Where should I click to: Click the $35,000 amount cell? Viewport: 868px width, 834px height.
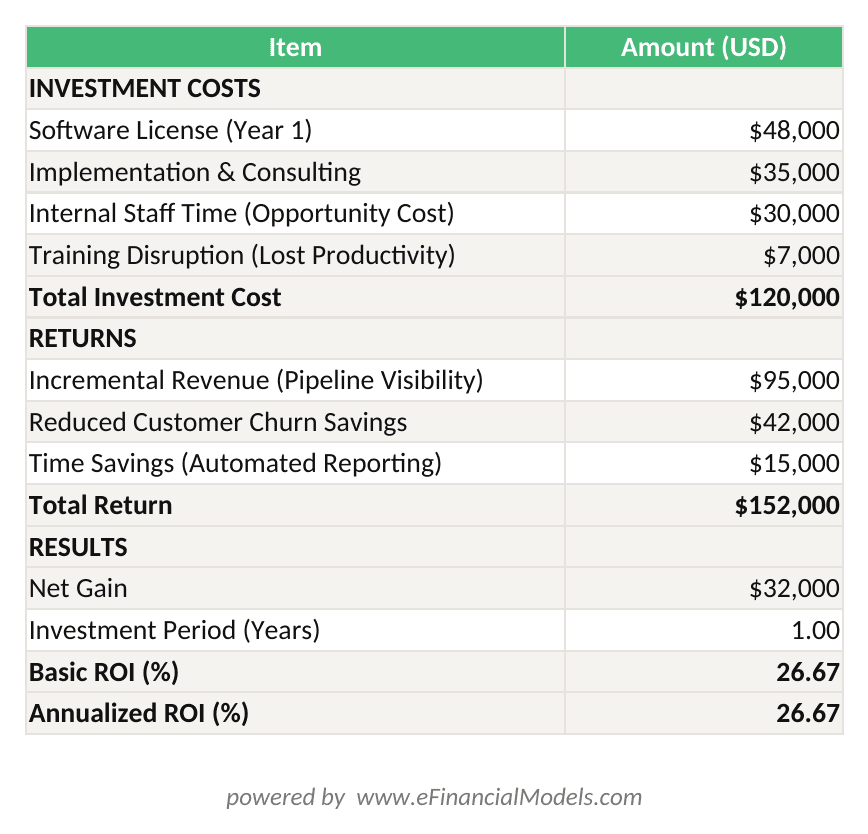point(704,172)
